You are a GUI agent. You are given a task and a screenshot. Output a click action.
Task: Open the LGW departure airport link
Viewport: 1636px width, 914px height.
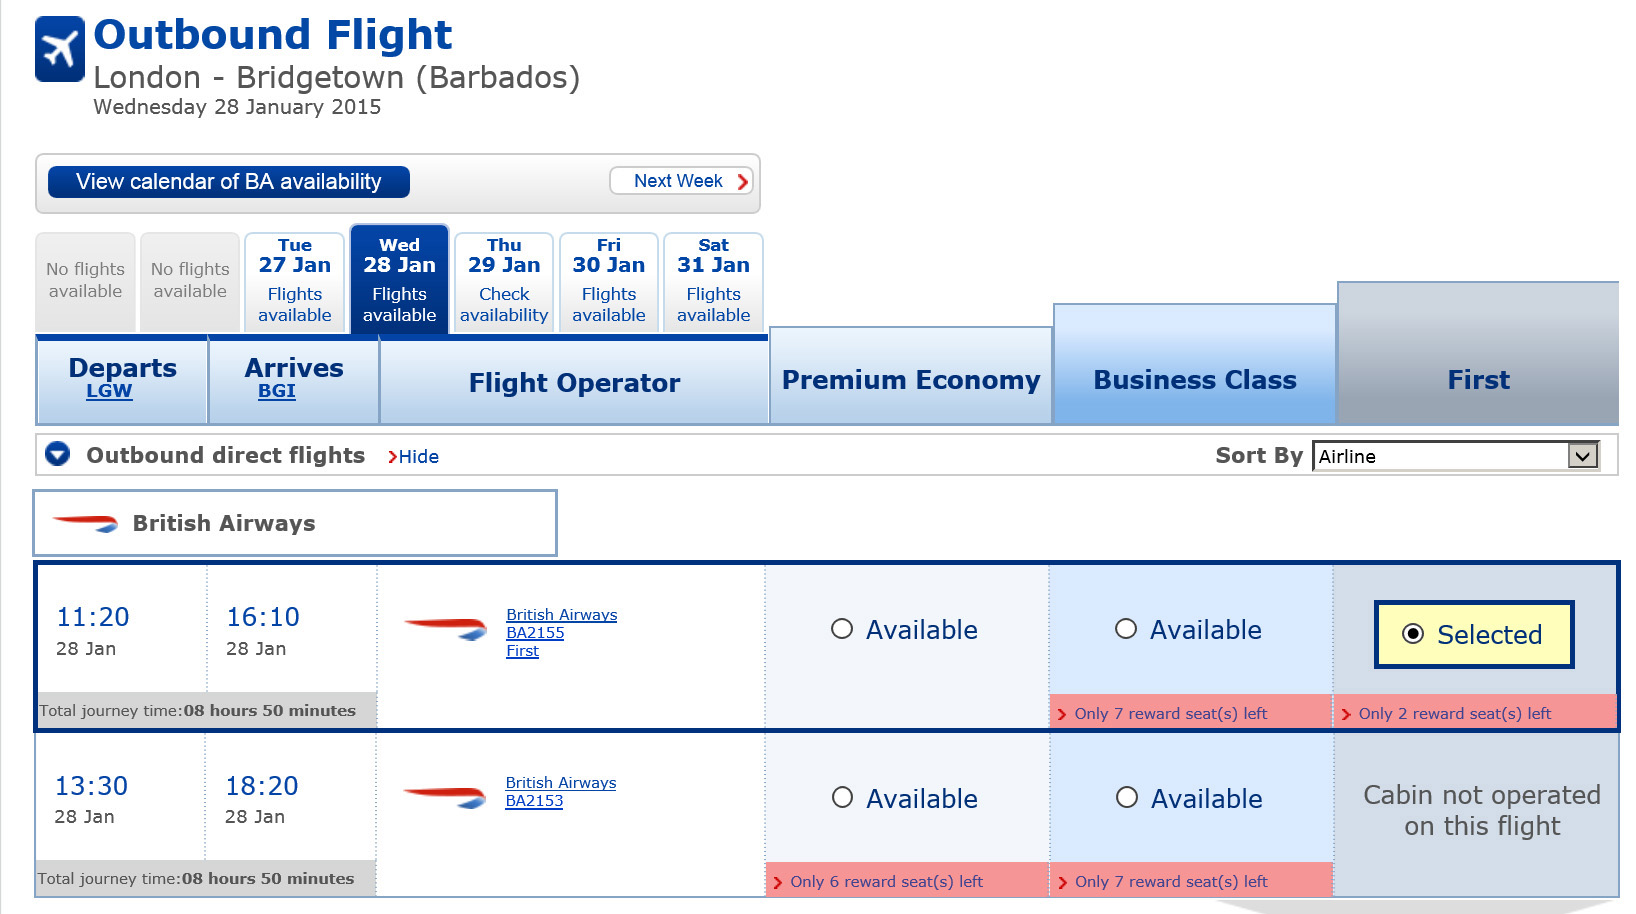109,391
